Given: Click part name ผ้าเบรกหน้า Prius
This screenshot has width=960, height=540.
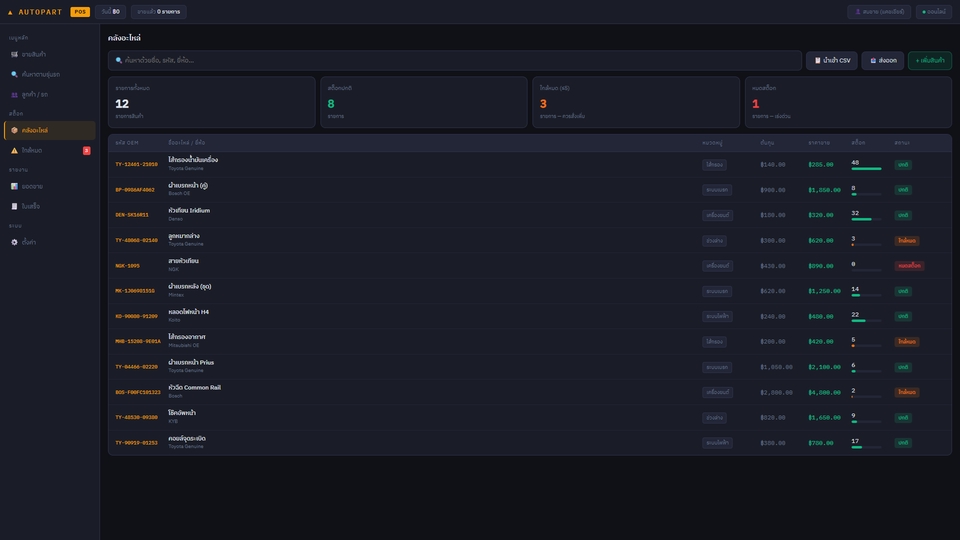Looking at the screenshot, I should click(x=191, y=362).
